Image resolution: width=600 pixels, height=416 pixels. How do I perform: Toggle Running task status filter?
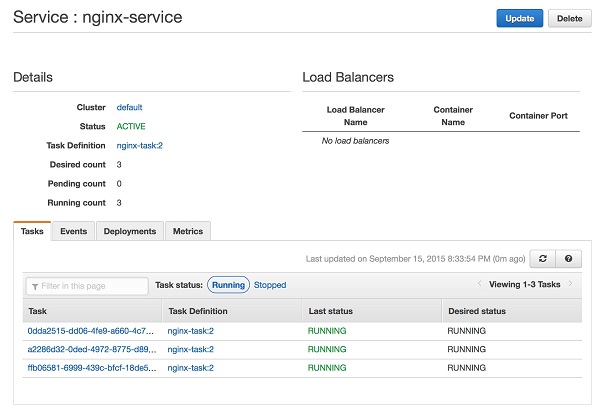pos(229,285)
